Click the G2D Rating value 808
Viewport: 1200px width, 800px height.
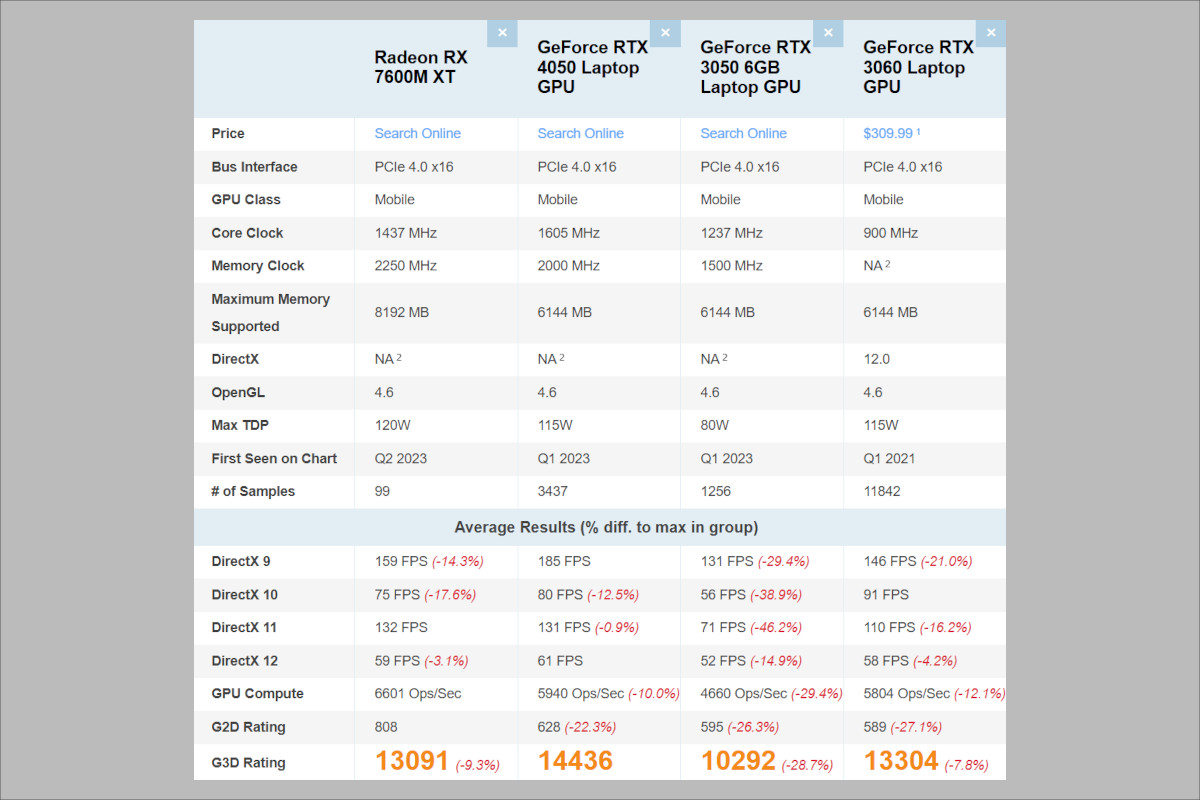click(x=386, y=727)
